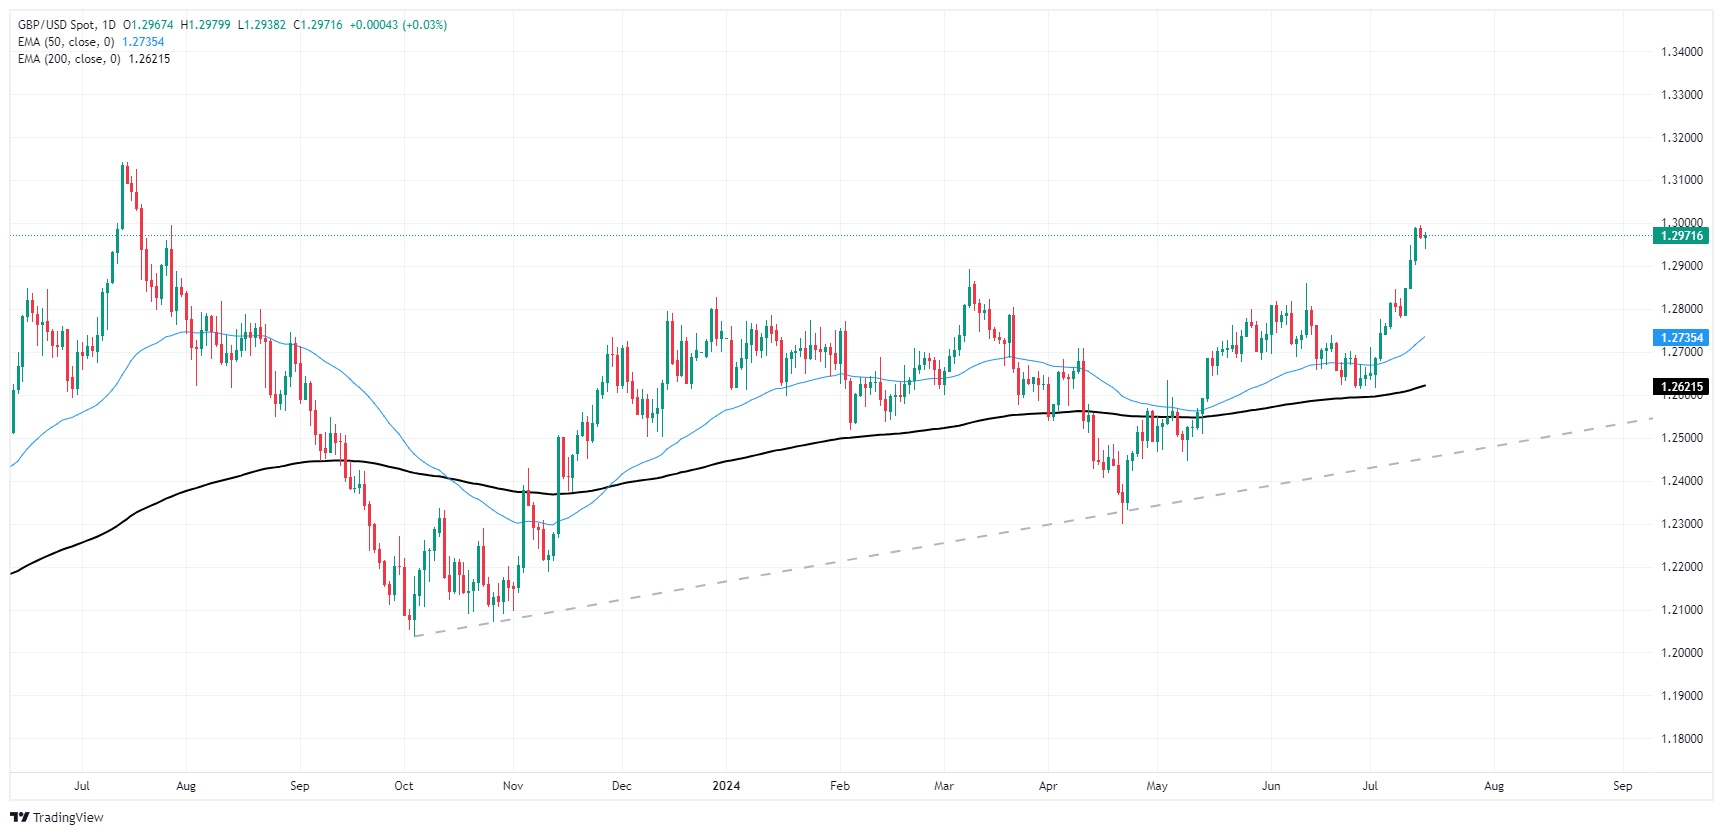
Task: Select the EMA 200 legend label
Action: pyautogui.click(x=69, y=59)
